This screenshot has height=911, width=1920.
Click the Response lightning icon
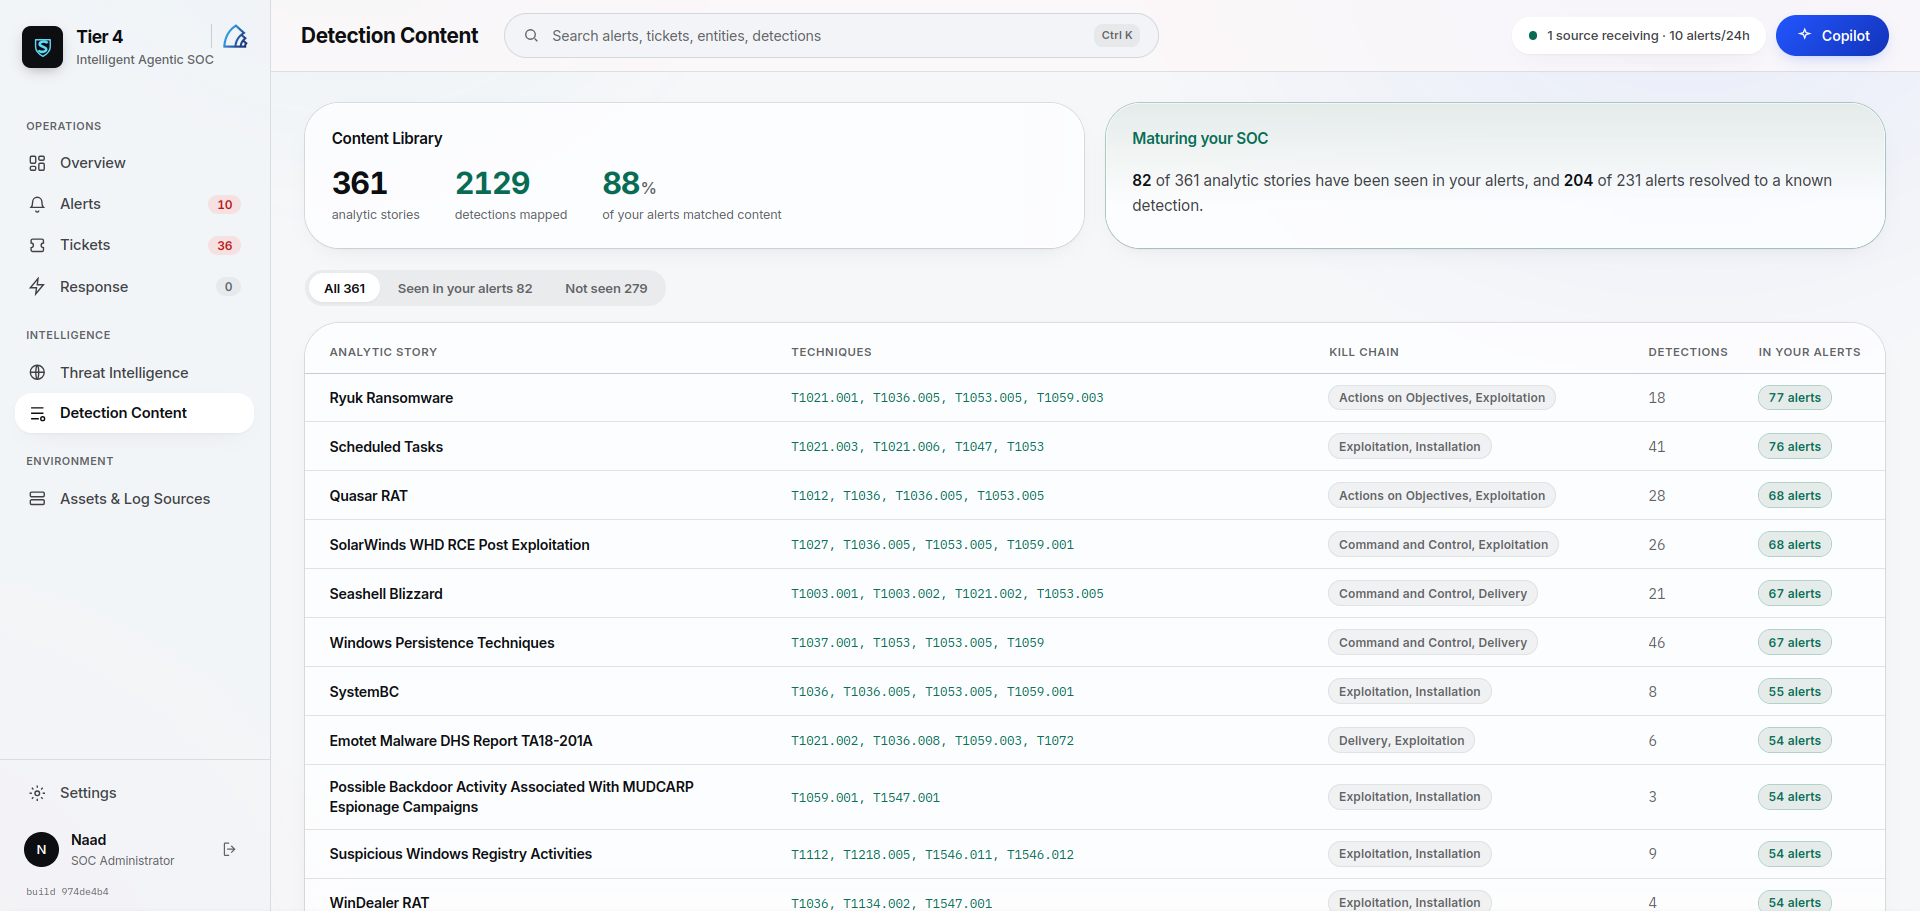click(37, 287)
